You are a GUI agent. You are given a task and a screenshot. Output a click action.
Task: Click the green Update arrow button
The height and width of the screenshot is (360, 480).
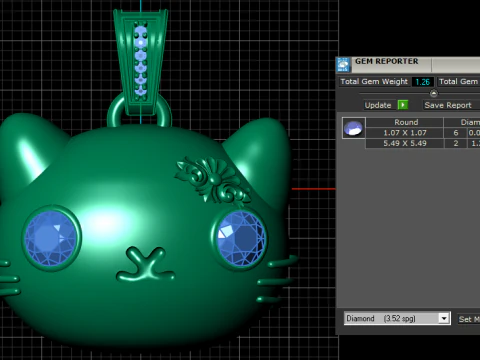403,105
